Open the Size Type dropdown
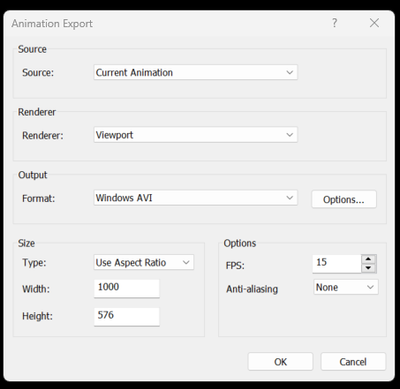400x389 pixels. tap(144, 262)
